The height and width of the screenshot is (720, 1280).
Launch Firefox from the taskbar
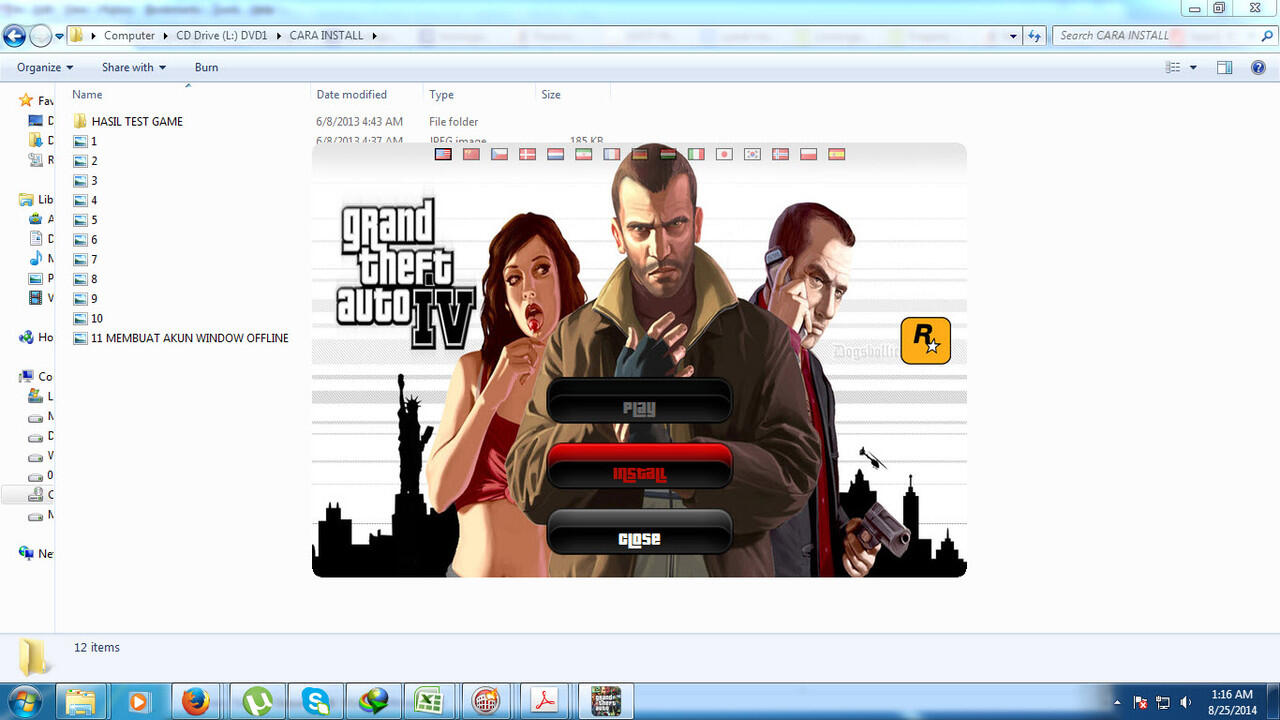pyautogui.click(x=196, y=701)
